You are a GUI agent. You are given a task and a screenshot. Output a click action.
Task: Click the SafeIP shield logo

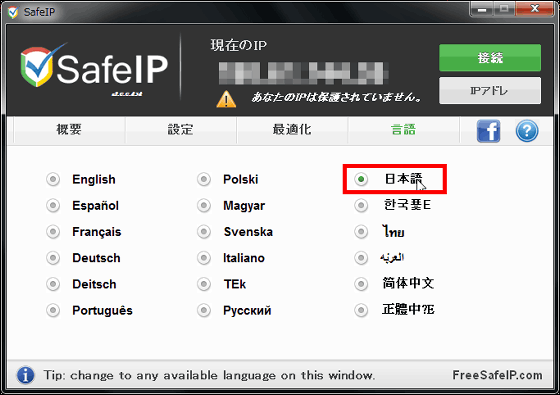coord(37,66)
